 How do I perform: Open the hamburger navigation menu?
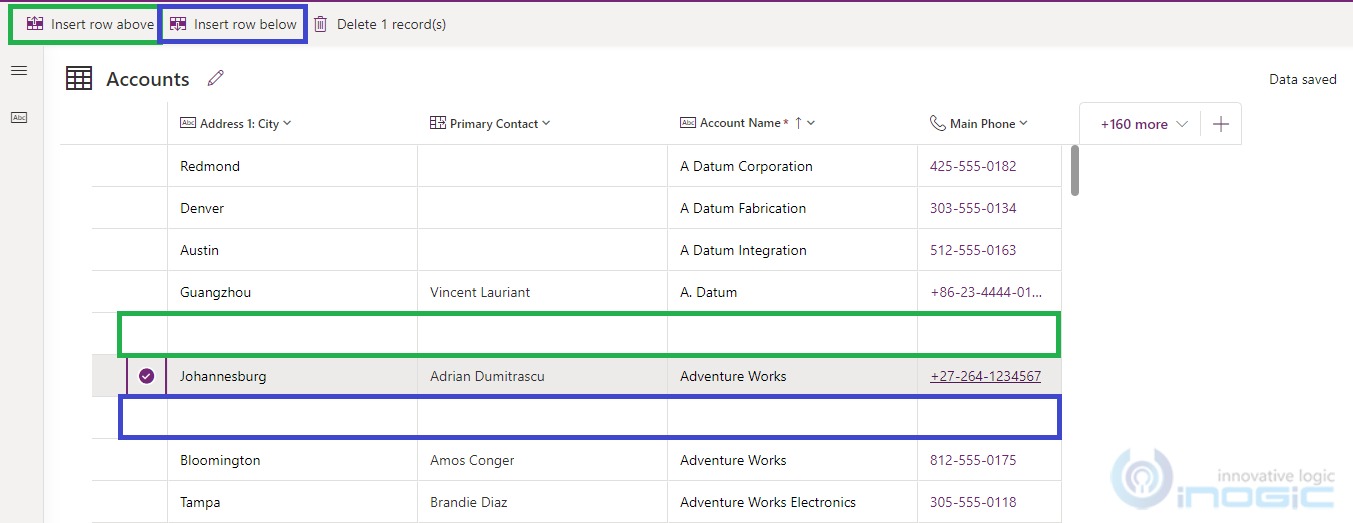click(x=19, y=70)
